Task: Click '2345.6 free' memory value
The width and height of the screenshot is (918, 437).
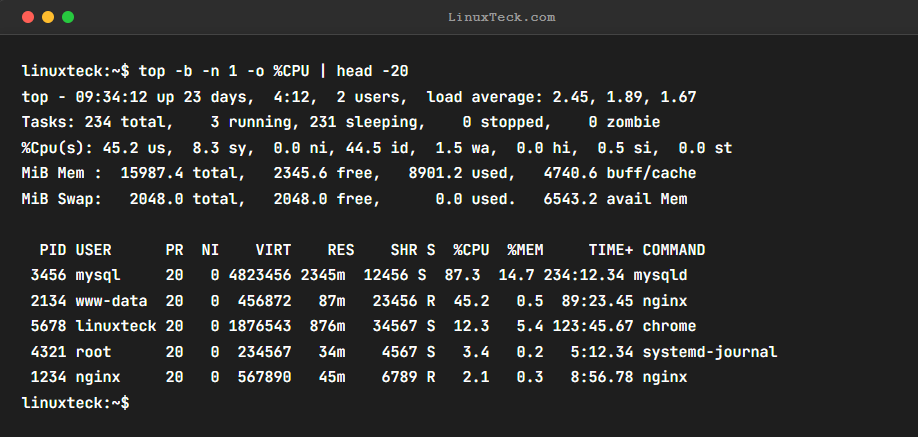Action: 323,173
